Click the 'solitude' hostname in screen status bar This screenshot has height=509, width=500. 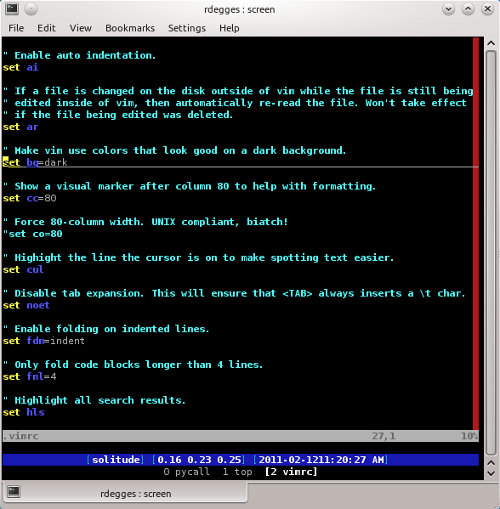[x=116, y=460]
